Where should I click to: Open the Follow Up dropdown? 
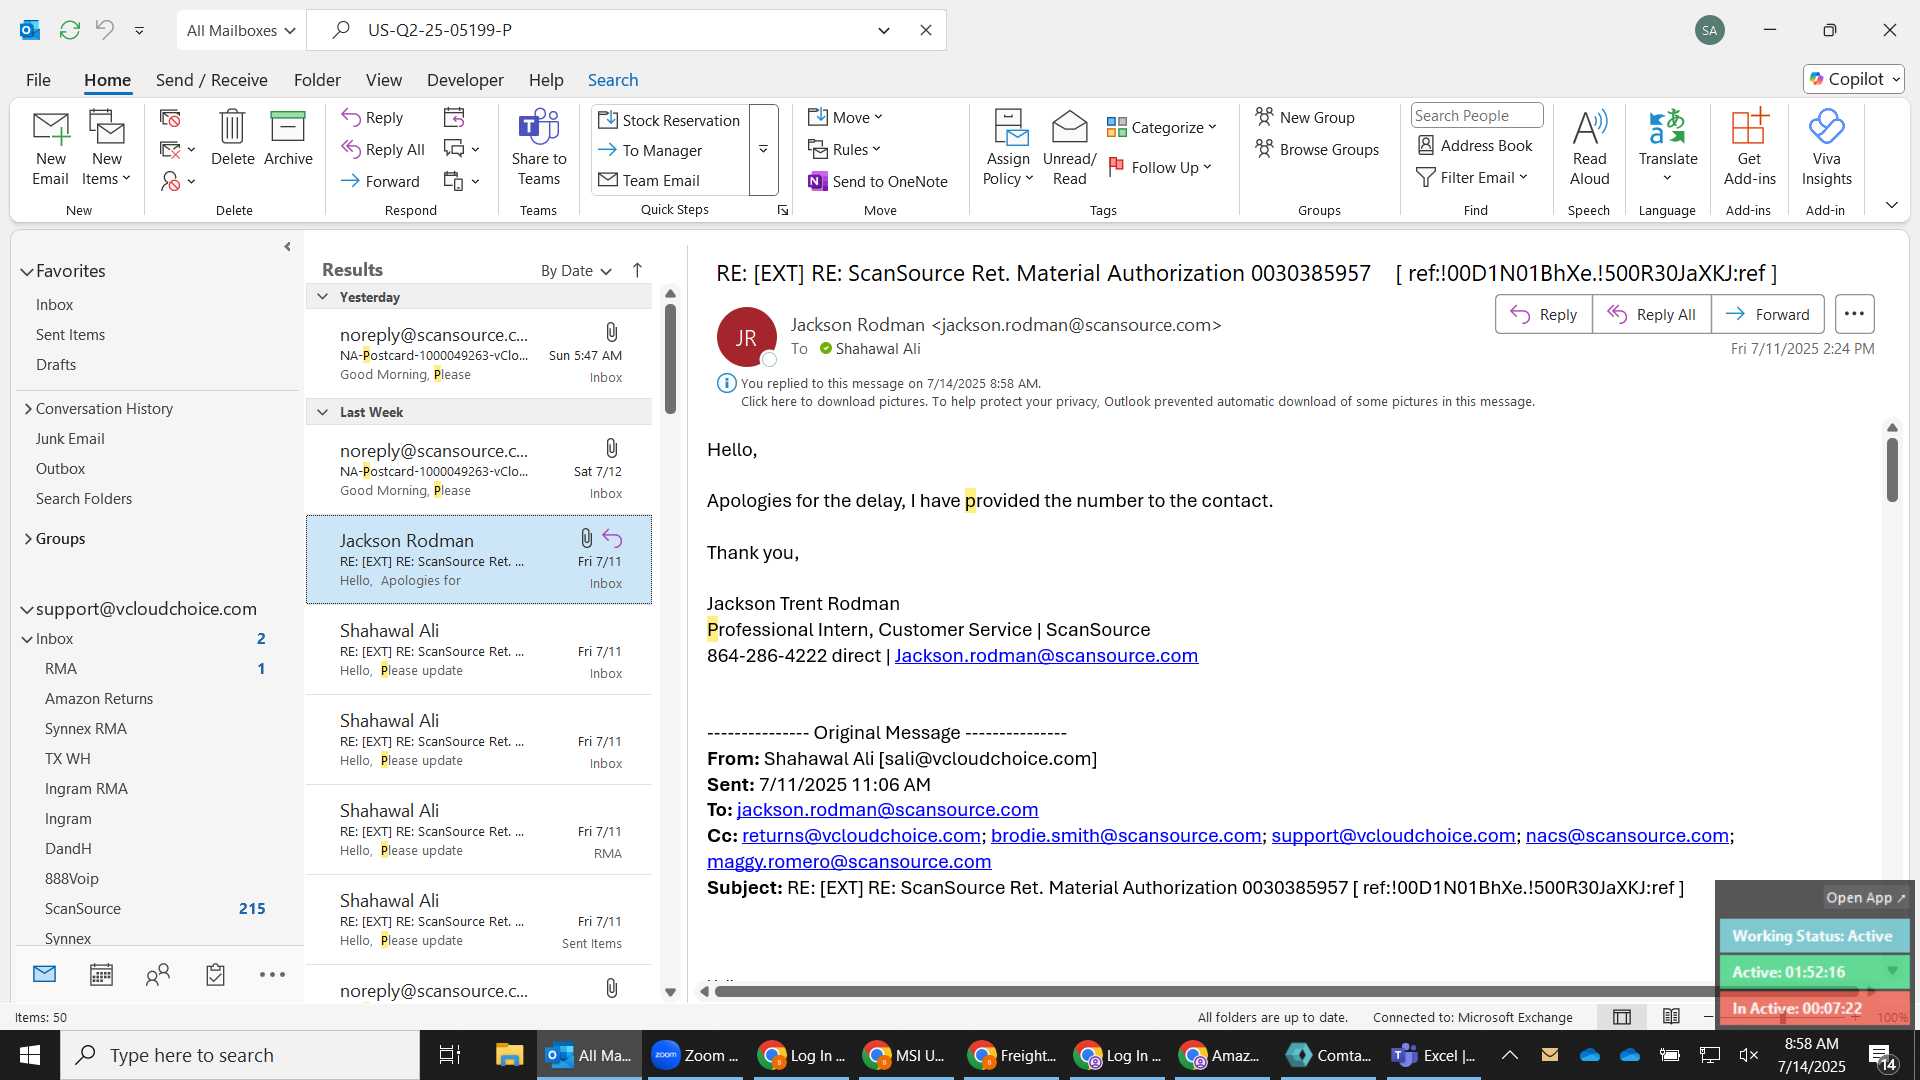[1160, 167]
